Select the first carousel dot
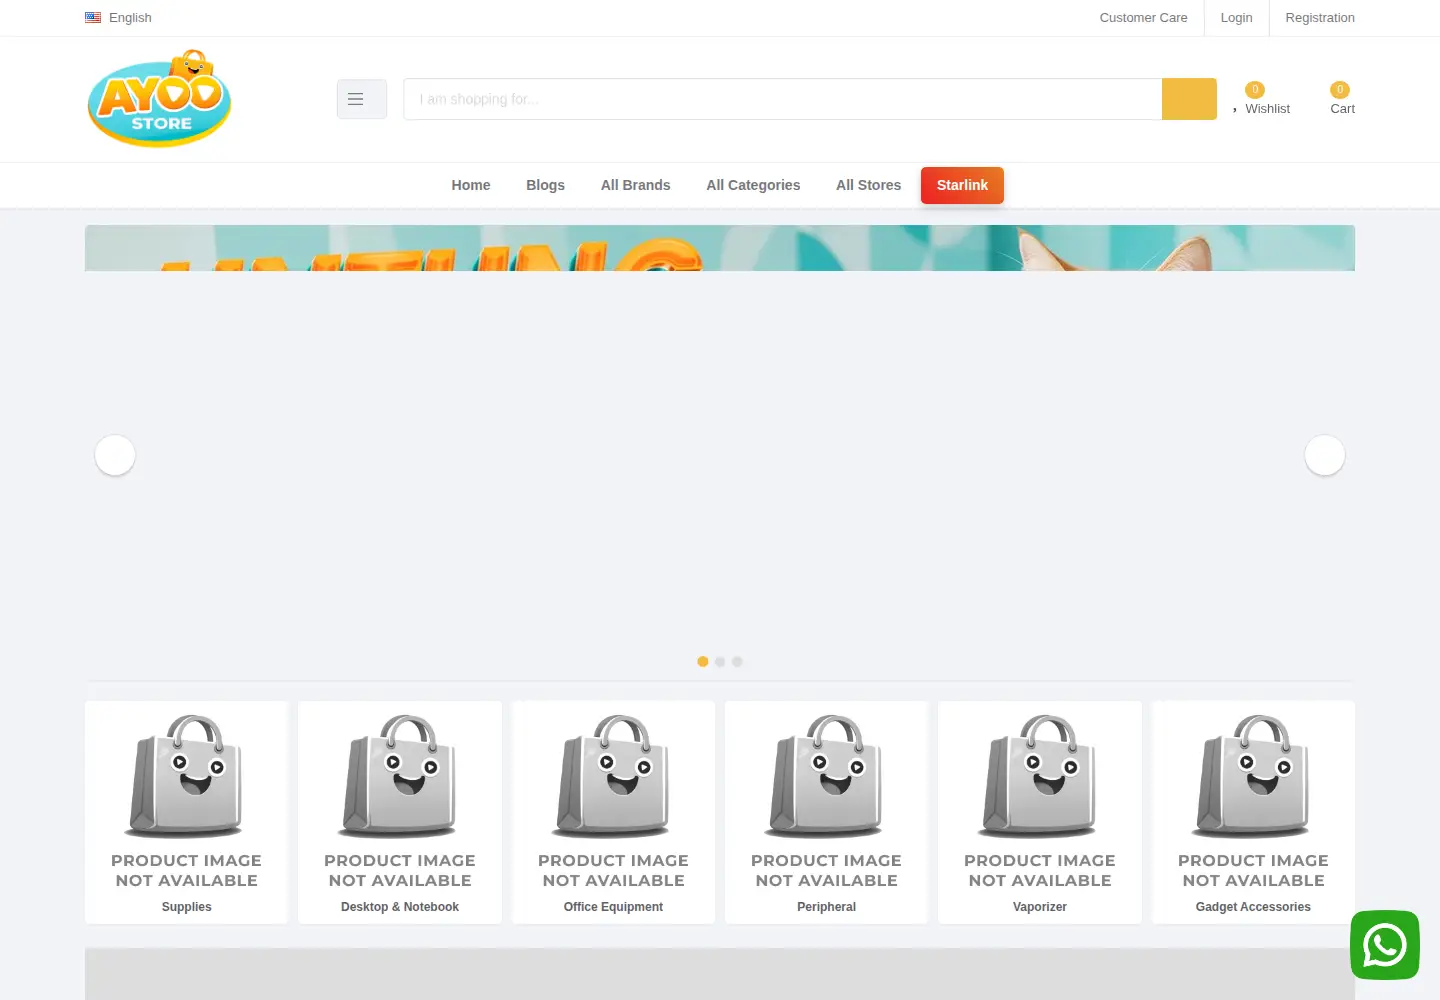The width and height of the screenshot is (1440, 1000). pyautogui.click(x=703, y=661)
